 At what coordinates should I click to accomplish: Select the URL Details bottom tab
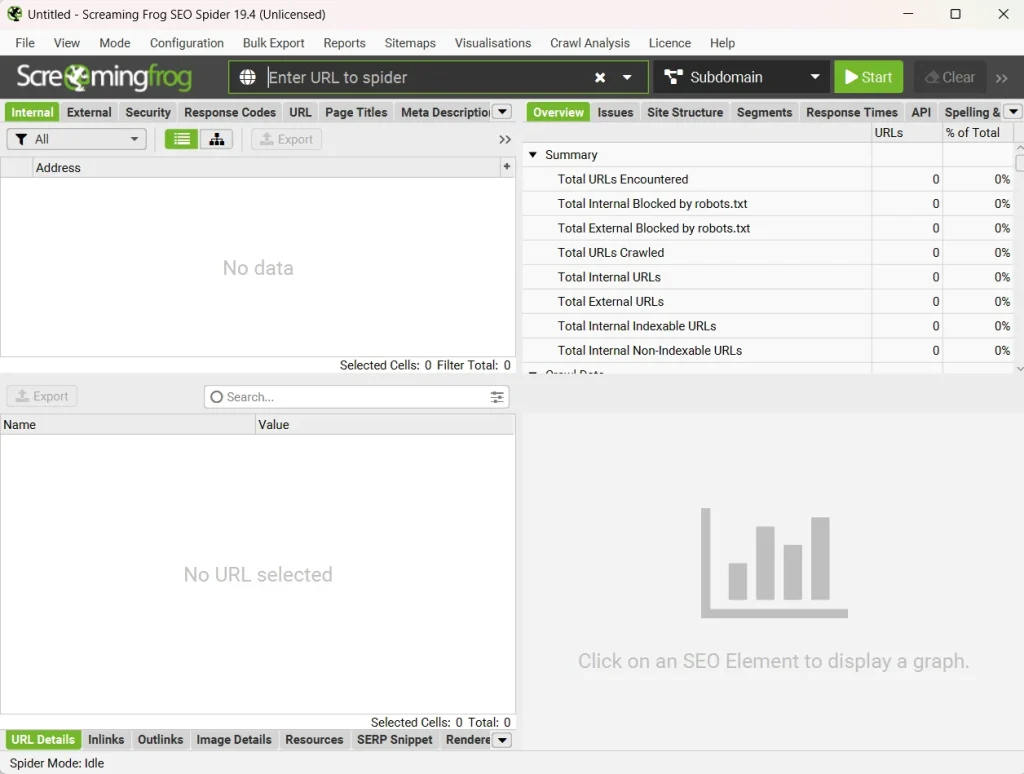pos(43,740)
